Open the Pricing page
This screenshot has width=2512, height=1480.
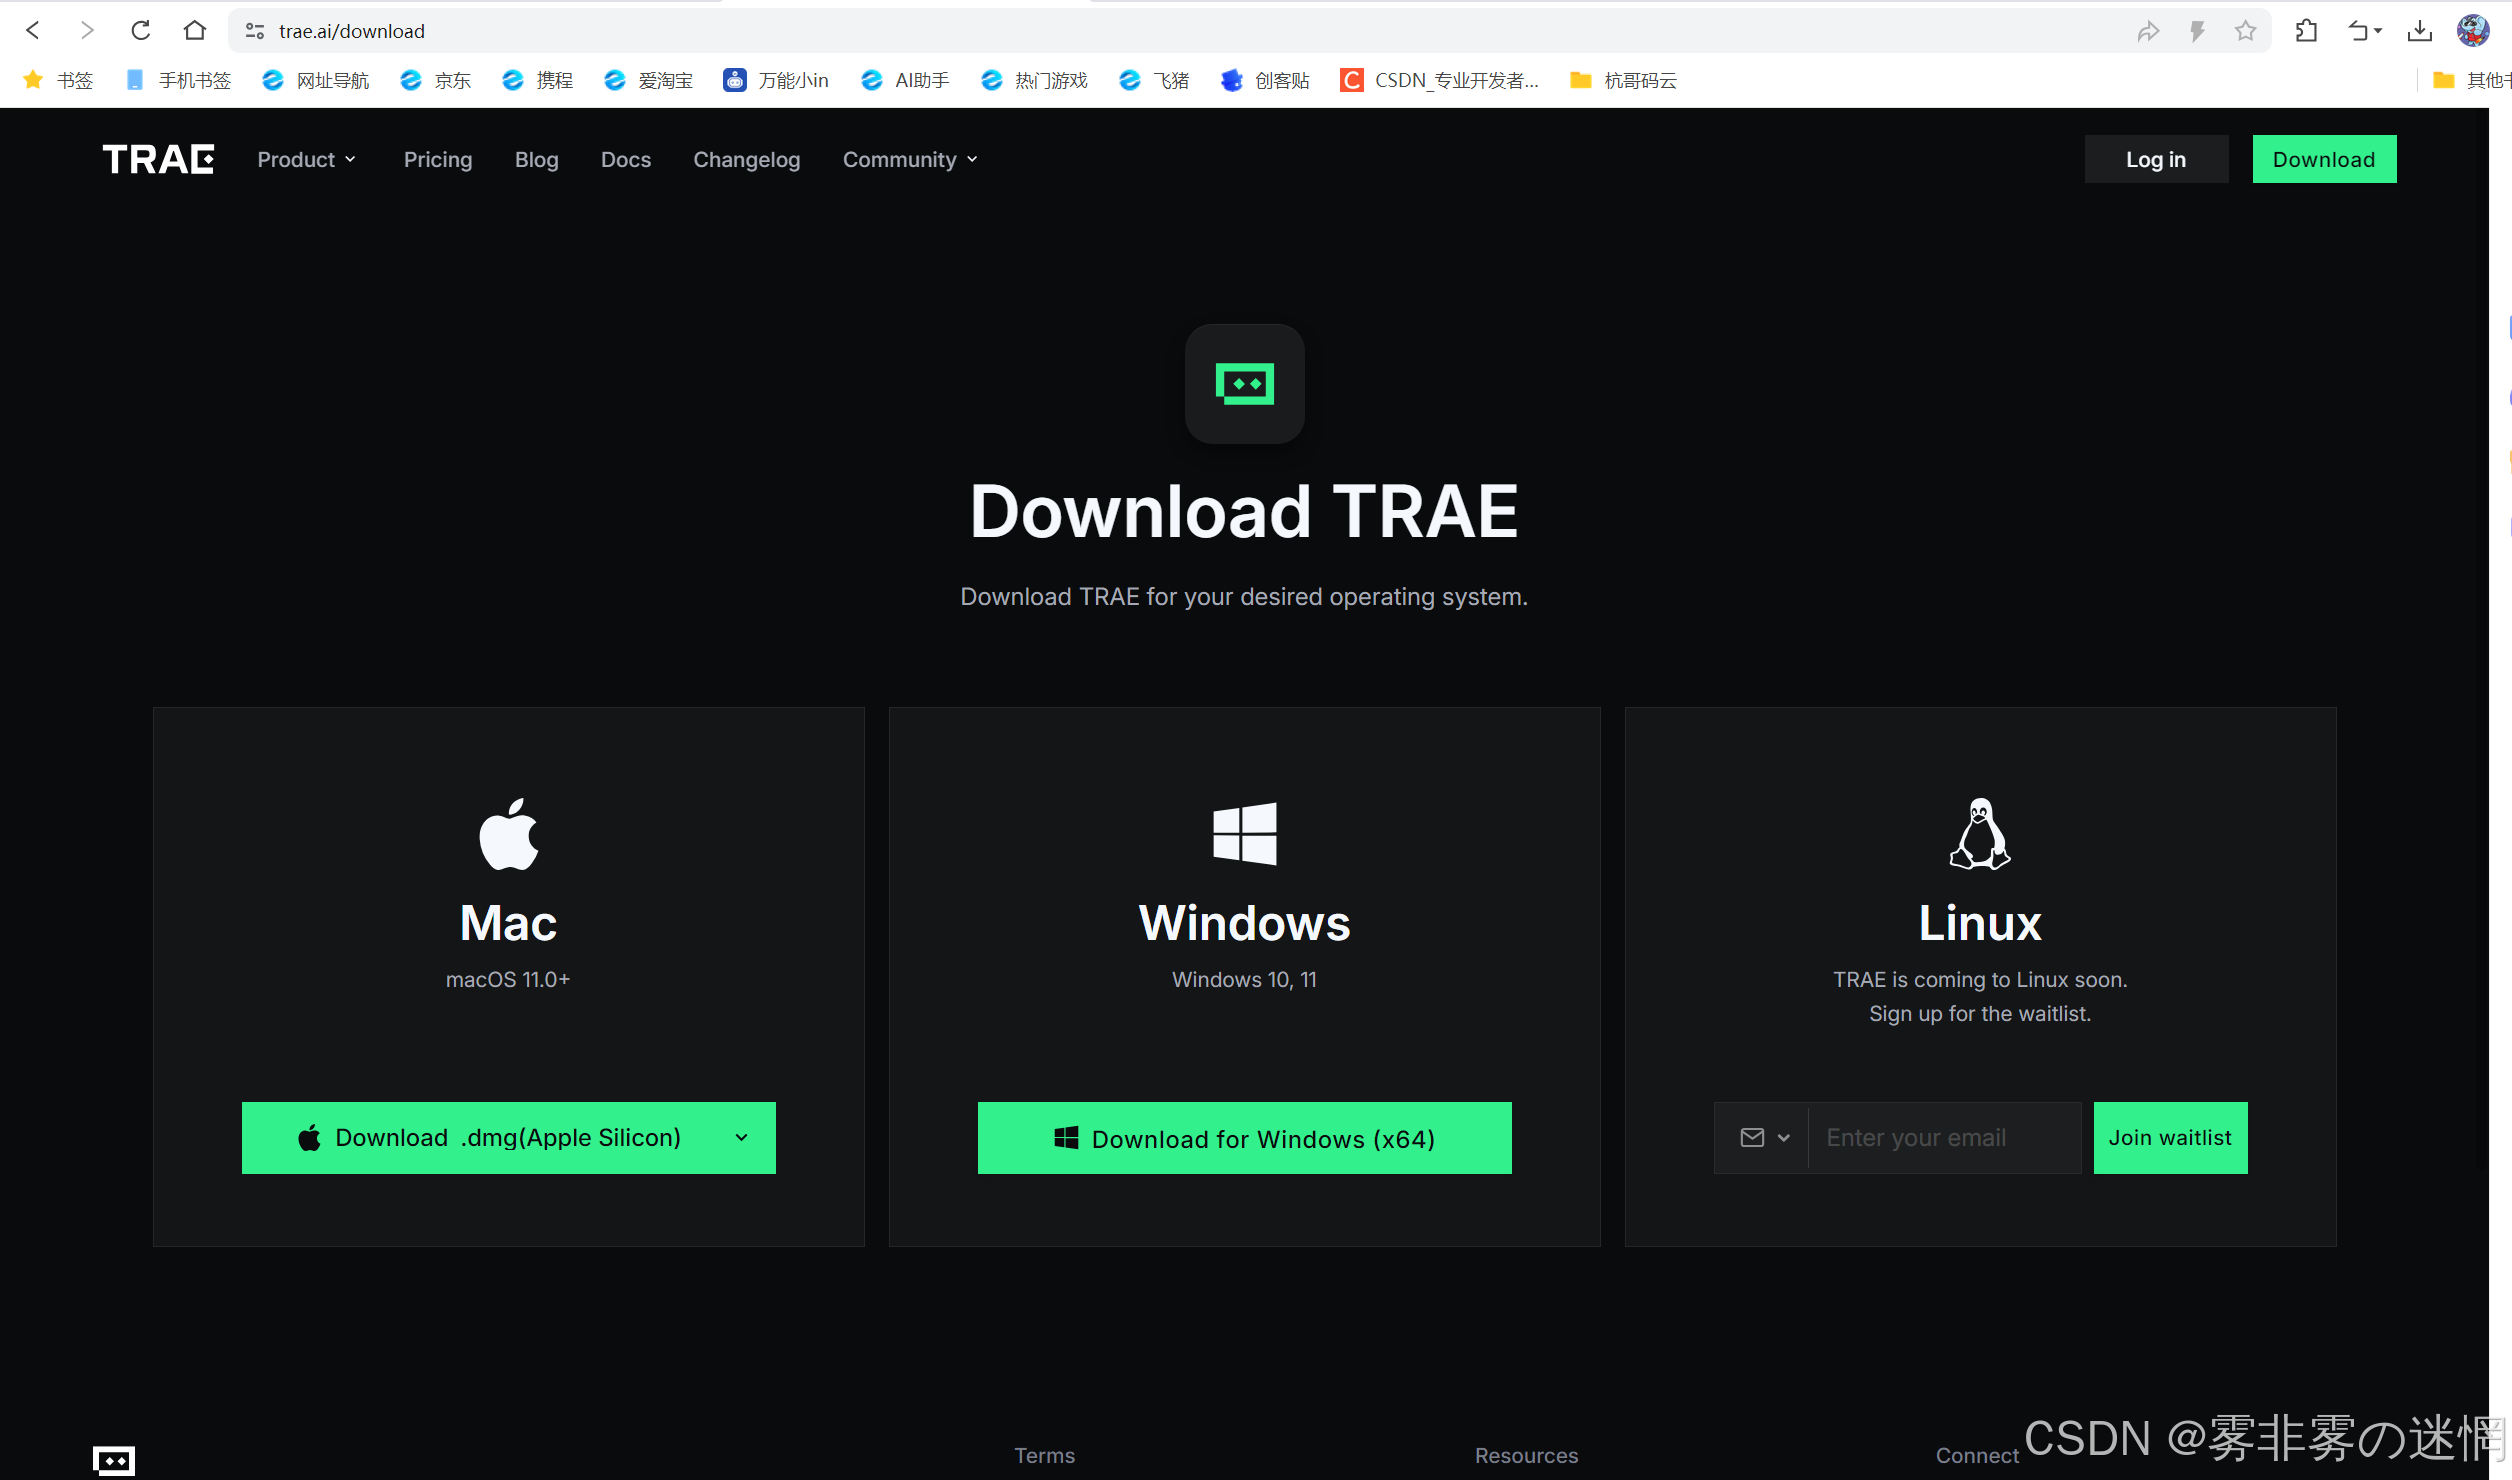438,160
